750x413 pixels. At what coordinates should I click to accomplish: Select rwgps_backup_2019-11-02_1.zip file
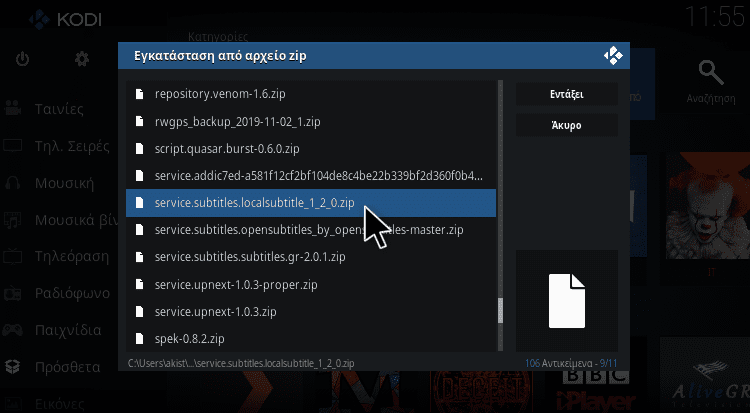coord(311,122)
